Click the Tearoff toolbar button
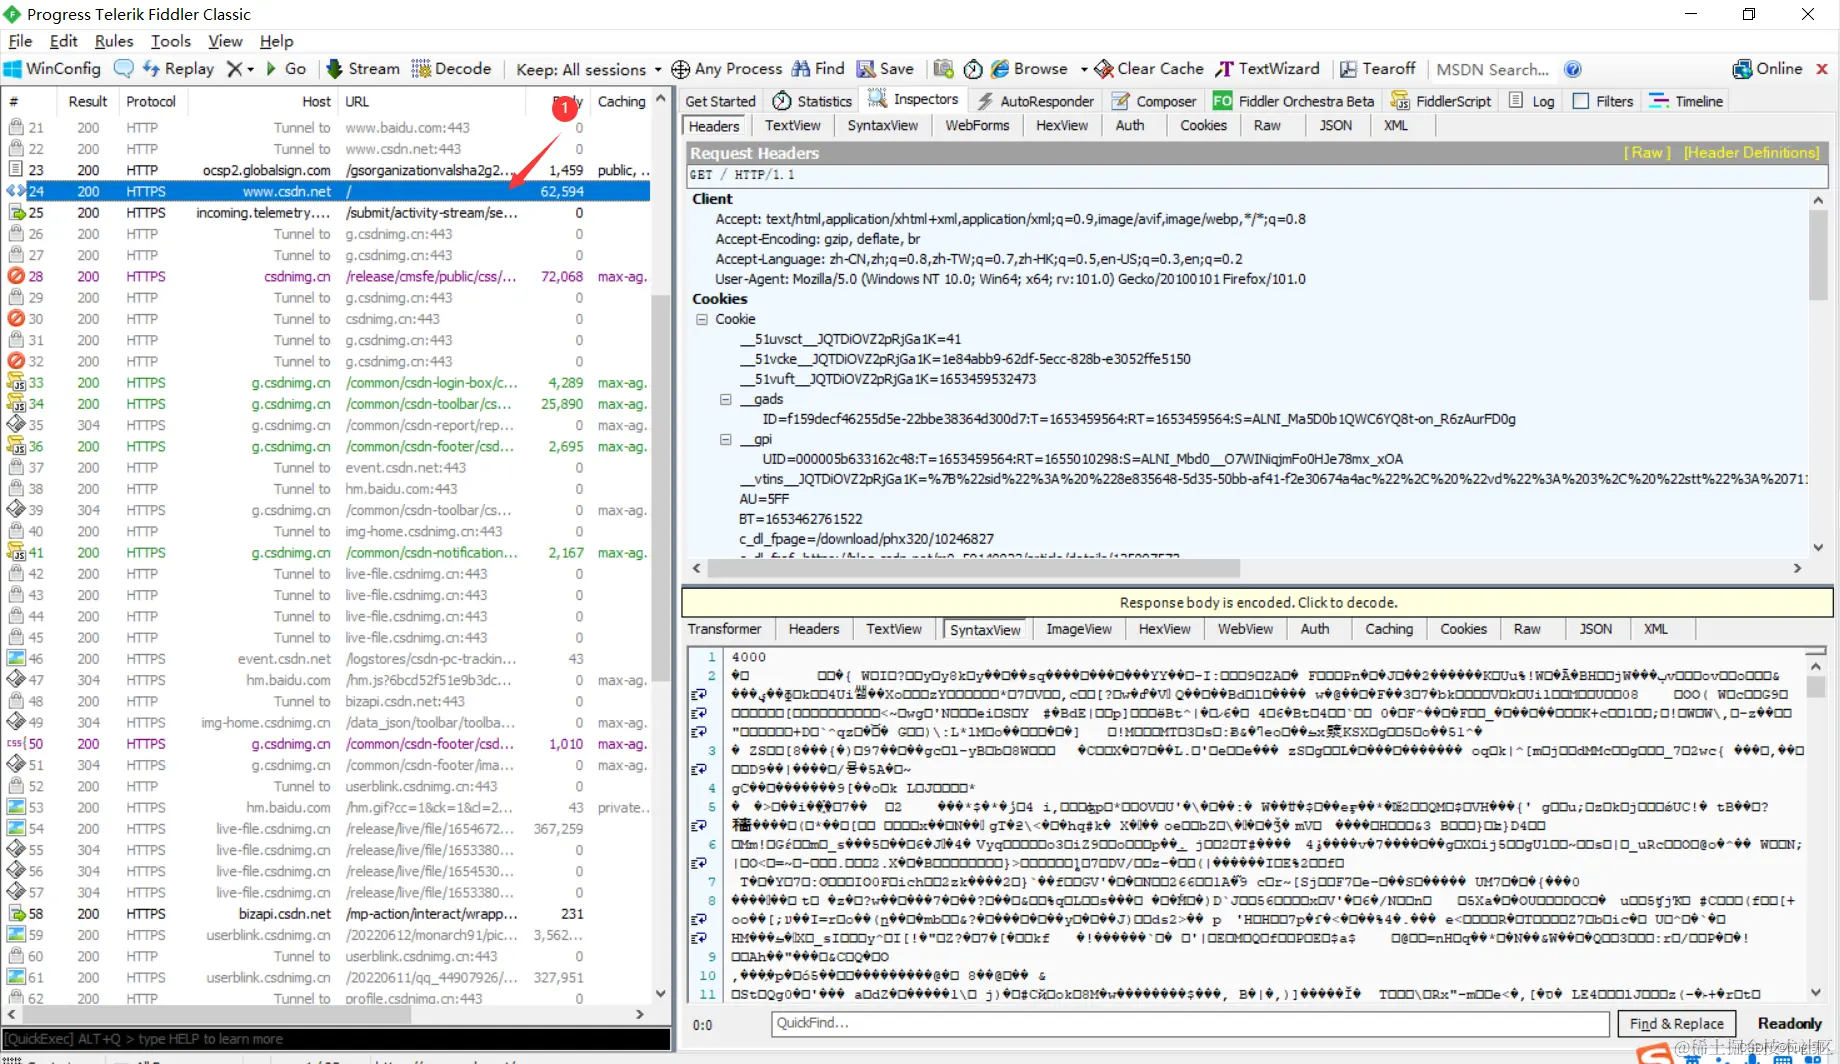1840x1064 pixels. 1378,69
